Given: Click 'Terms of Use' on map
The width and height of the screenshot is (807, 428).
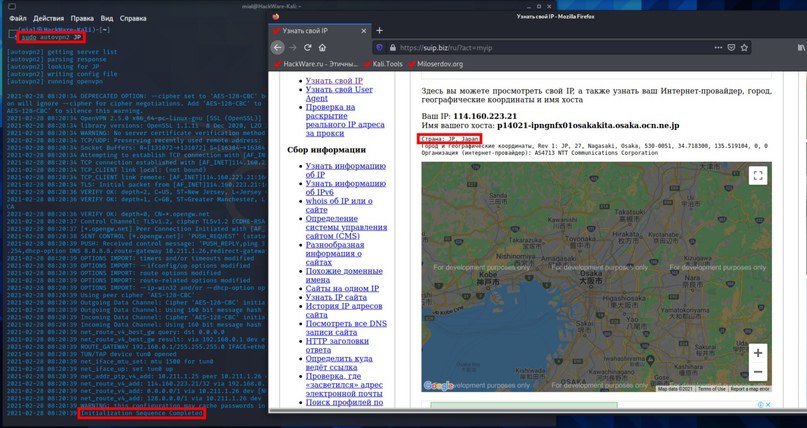Looking at the screenshot, I should pyautogui.click(x=712, y=389).
